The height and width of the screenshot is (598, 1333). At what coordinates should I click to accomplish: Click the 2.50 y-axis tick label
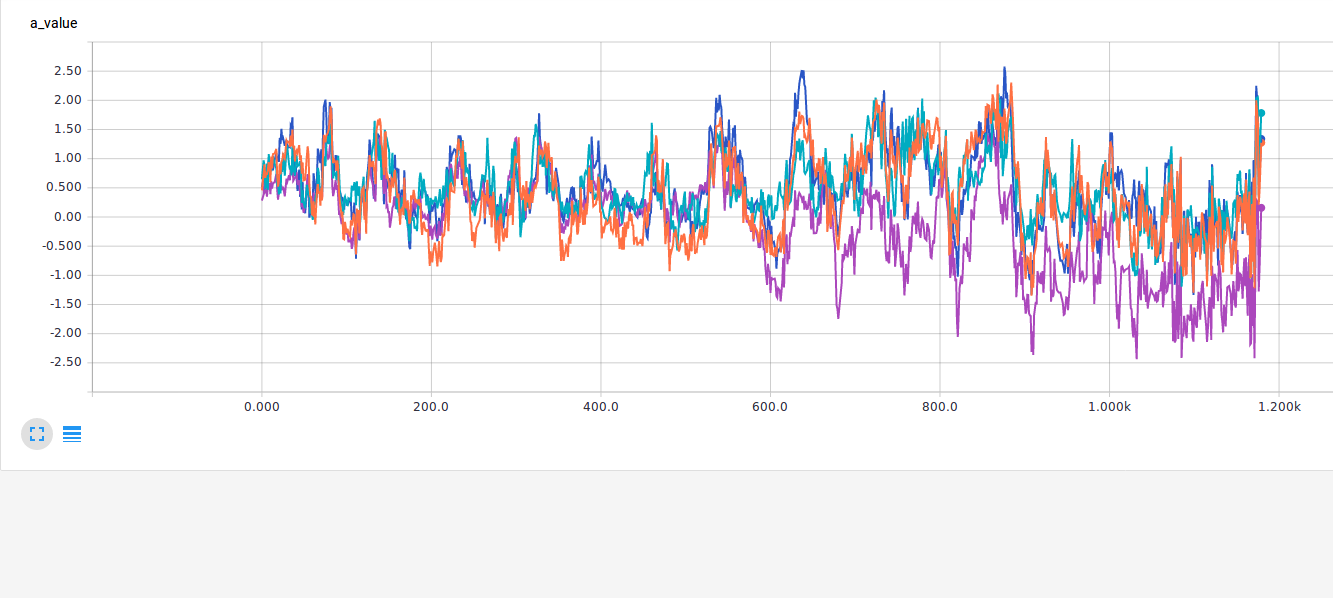point(68,71)
